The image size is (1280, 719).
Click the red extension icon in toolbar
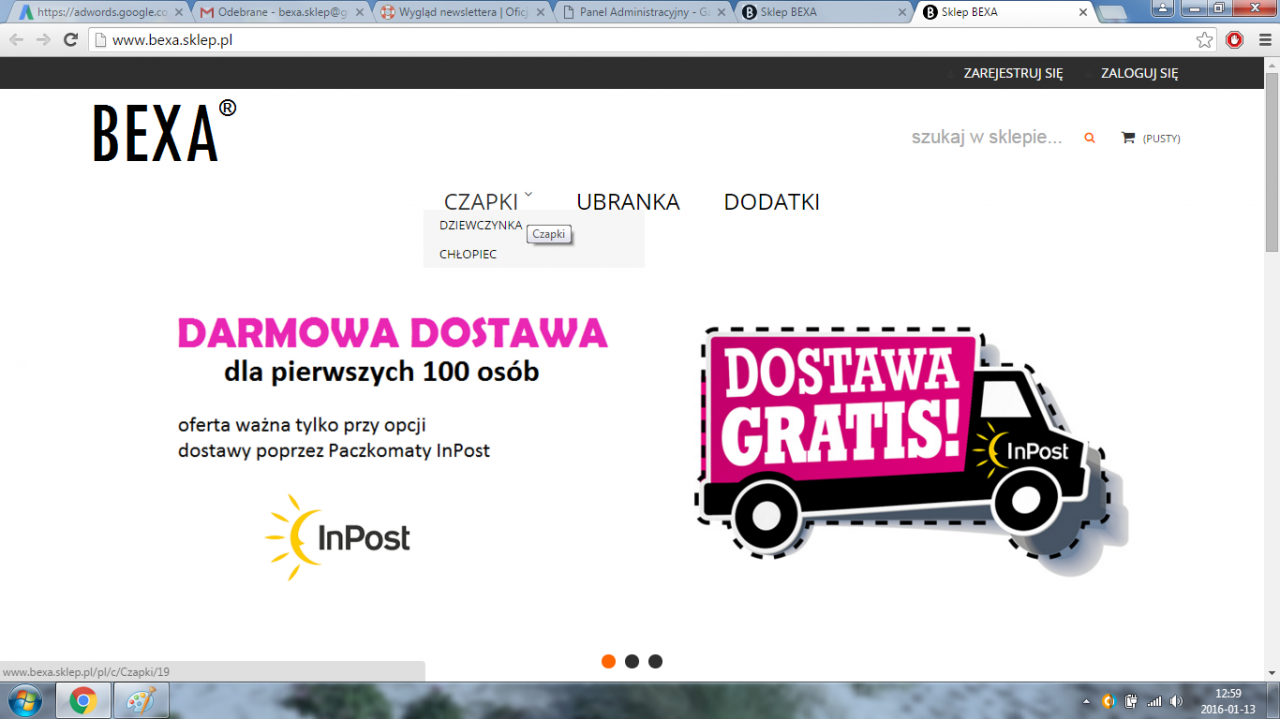coord(1235,40)
